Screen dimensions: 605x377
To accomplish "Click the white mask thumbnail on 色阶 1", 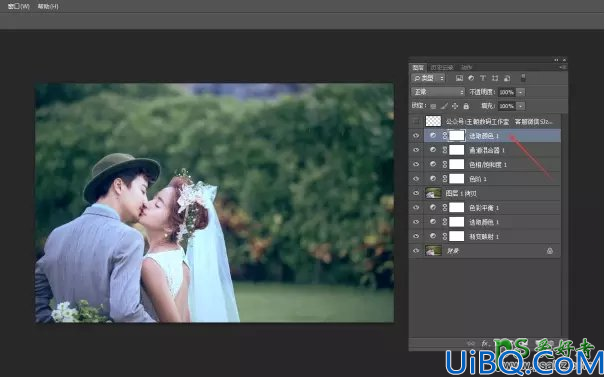I will 456,179.
